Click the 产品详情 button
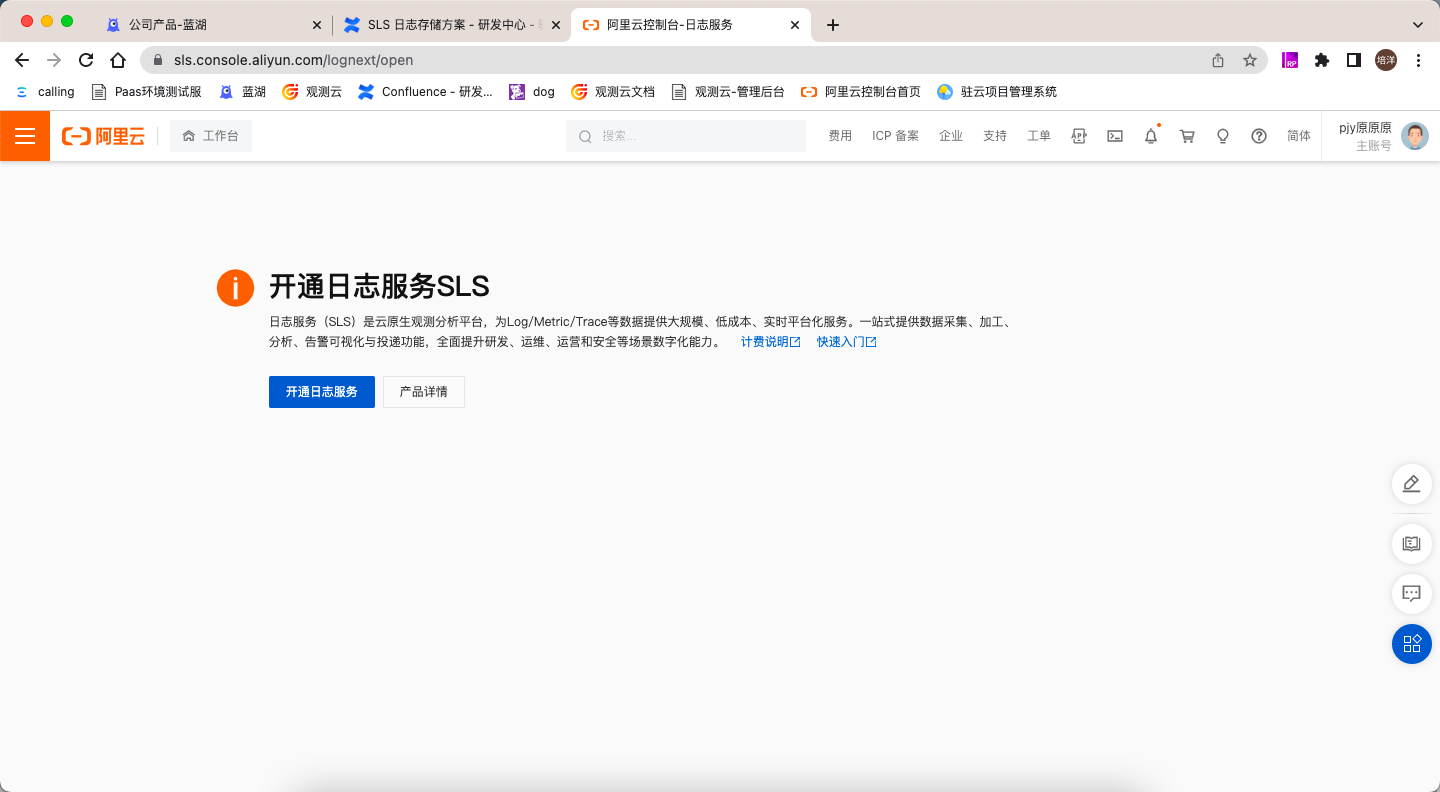 (424, 392)
